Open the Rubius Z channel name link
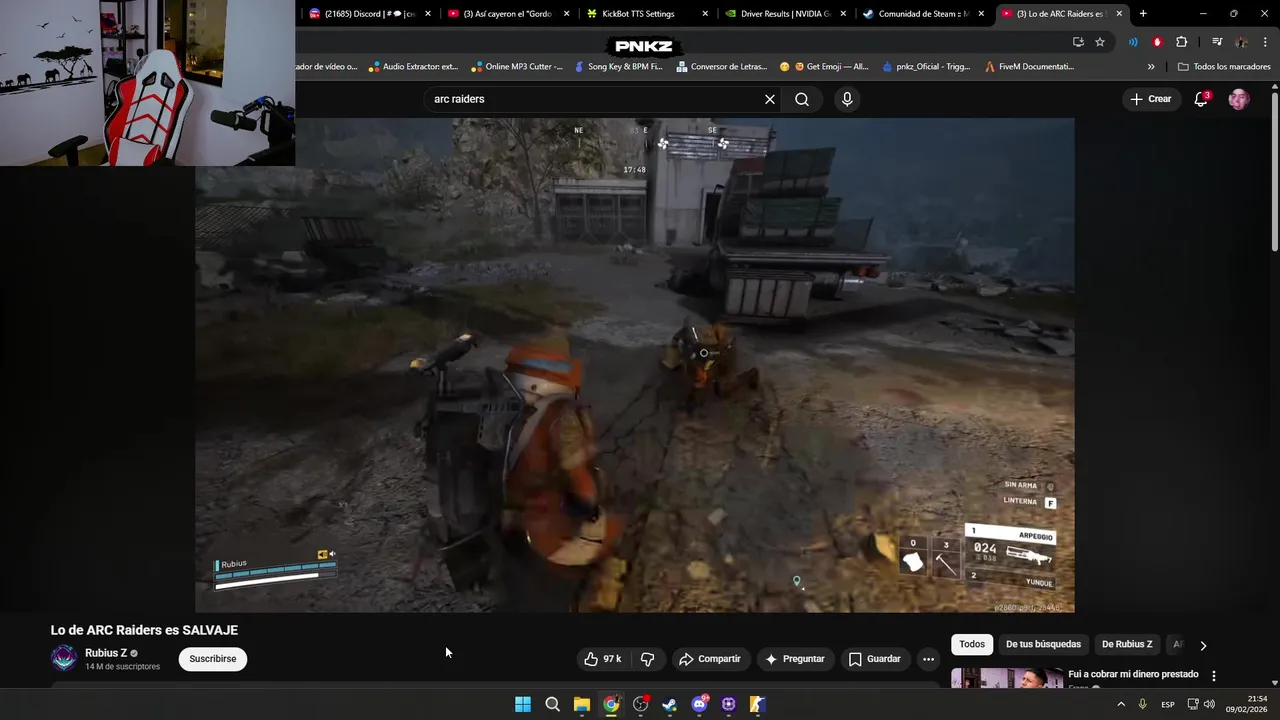1280x720 pixels. (106, 653)
